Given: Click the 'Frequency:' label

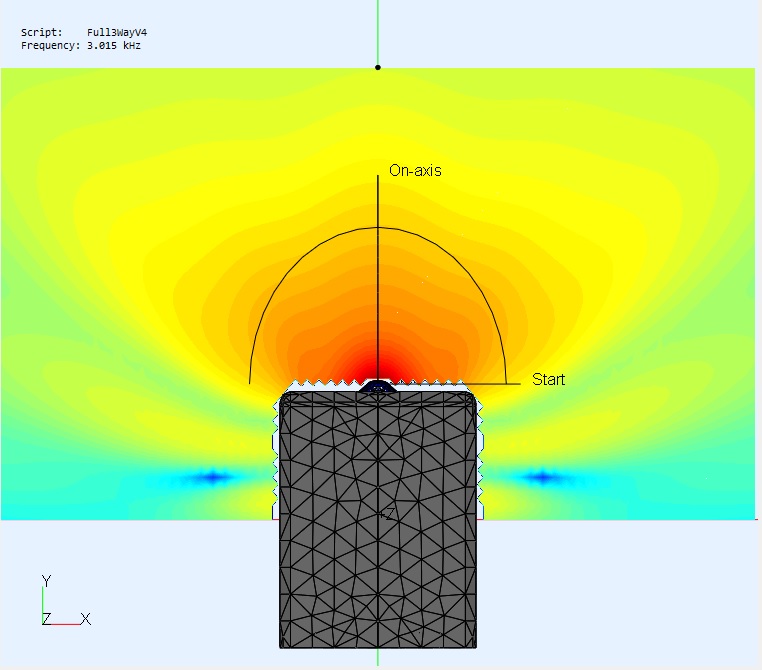Looking at the screenshot, I should [51, 46].
